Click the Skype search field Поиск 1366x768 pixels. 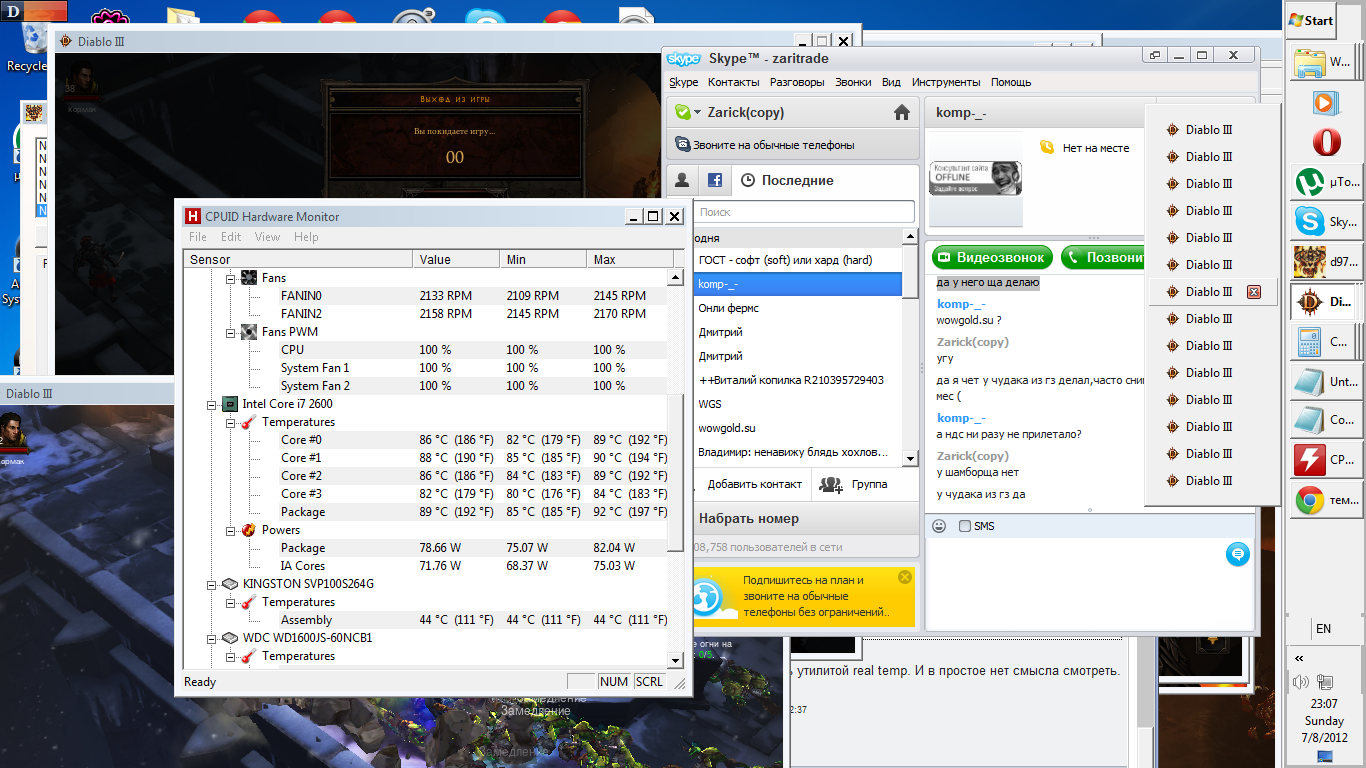[x=804, y=212]
